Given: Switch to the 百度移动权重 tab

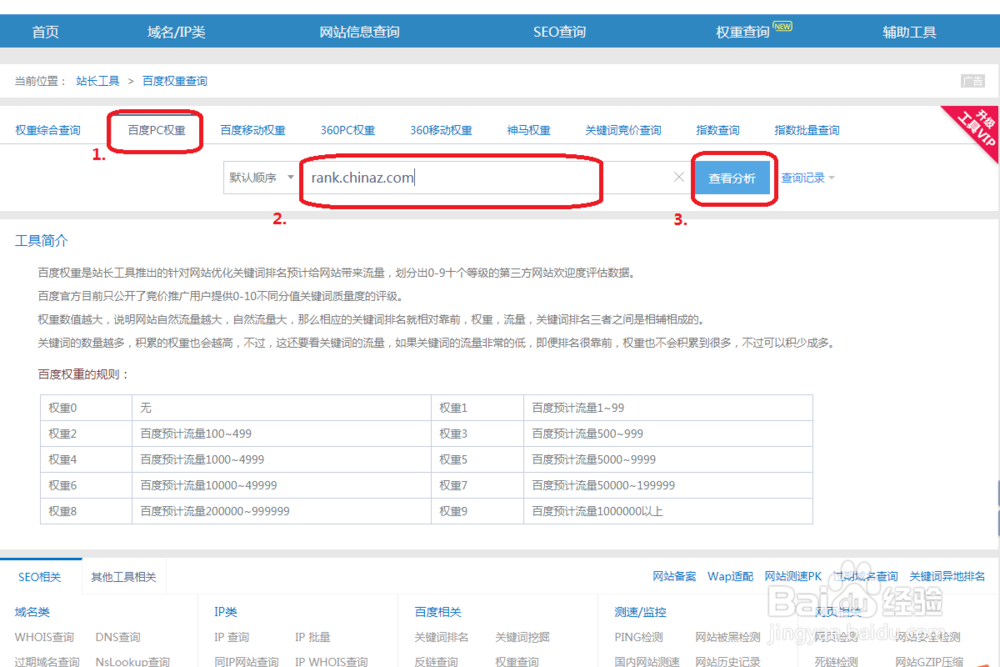Looking at the screenshot, I should tap(253, 130).
